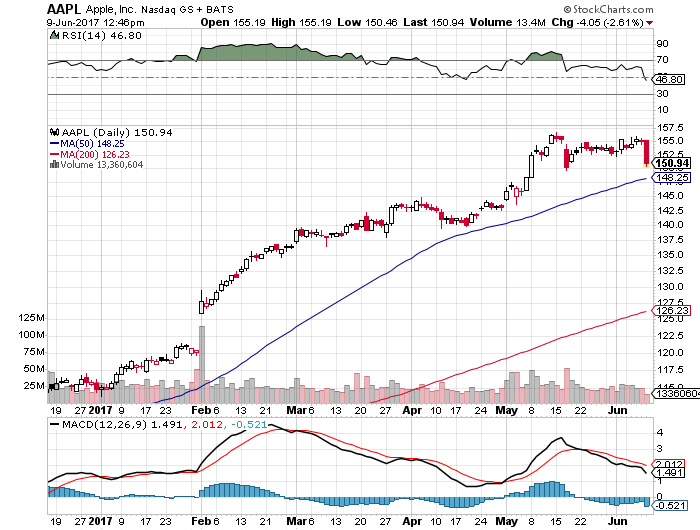Click the green RSI indicator icon
The height and width of the screenshot is (530, 700).
tap(54, 35)
